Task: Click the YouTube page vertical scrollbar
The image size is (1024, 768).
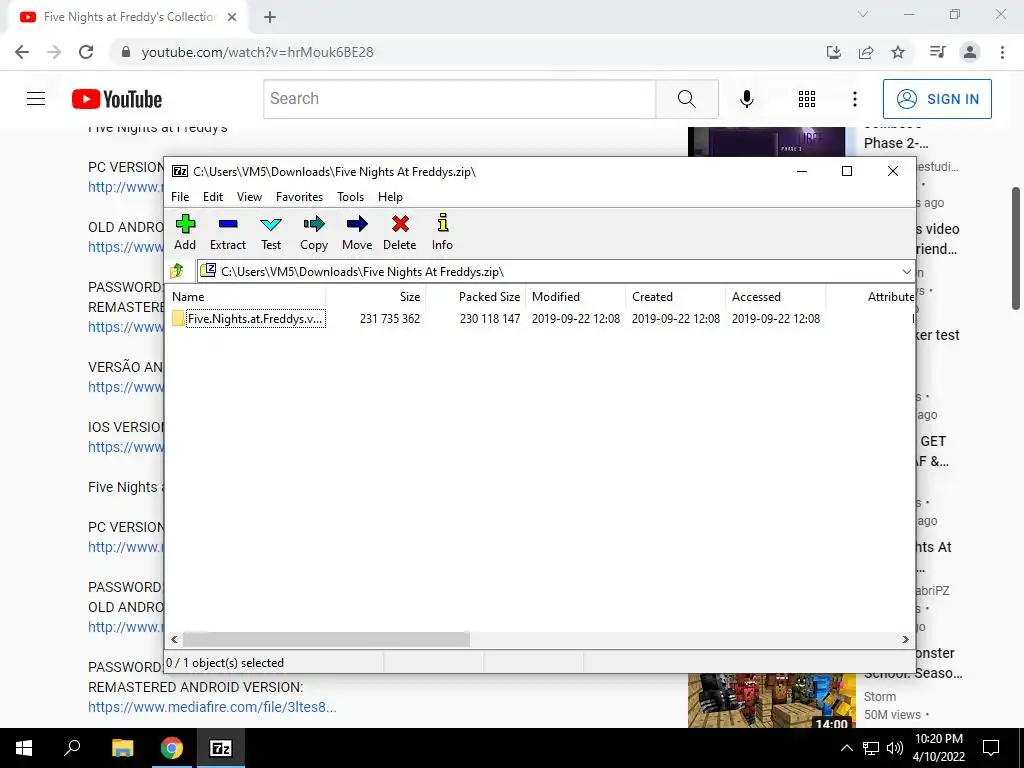Action: [1016, 248]
